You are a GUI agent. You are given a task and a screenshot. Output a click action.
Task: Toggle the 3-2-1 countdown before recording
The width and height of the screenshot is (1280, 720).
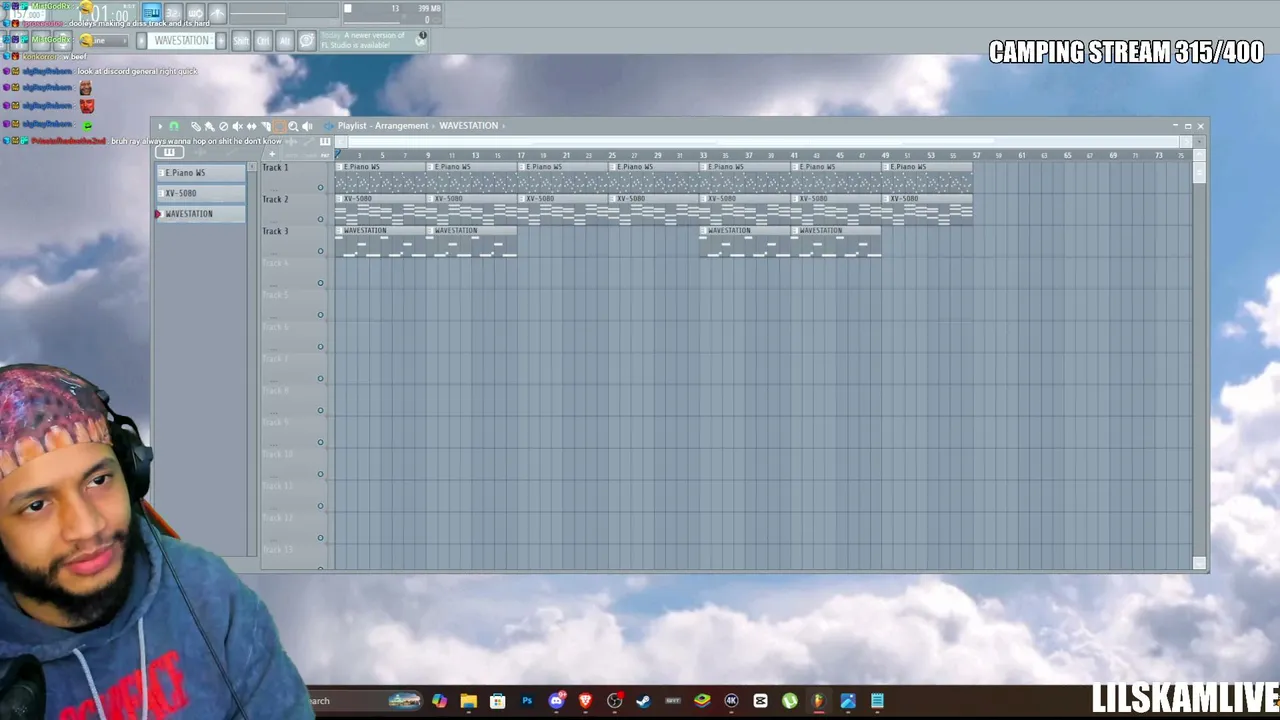click(172, 13)
